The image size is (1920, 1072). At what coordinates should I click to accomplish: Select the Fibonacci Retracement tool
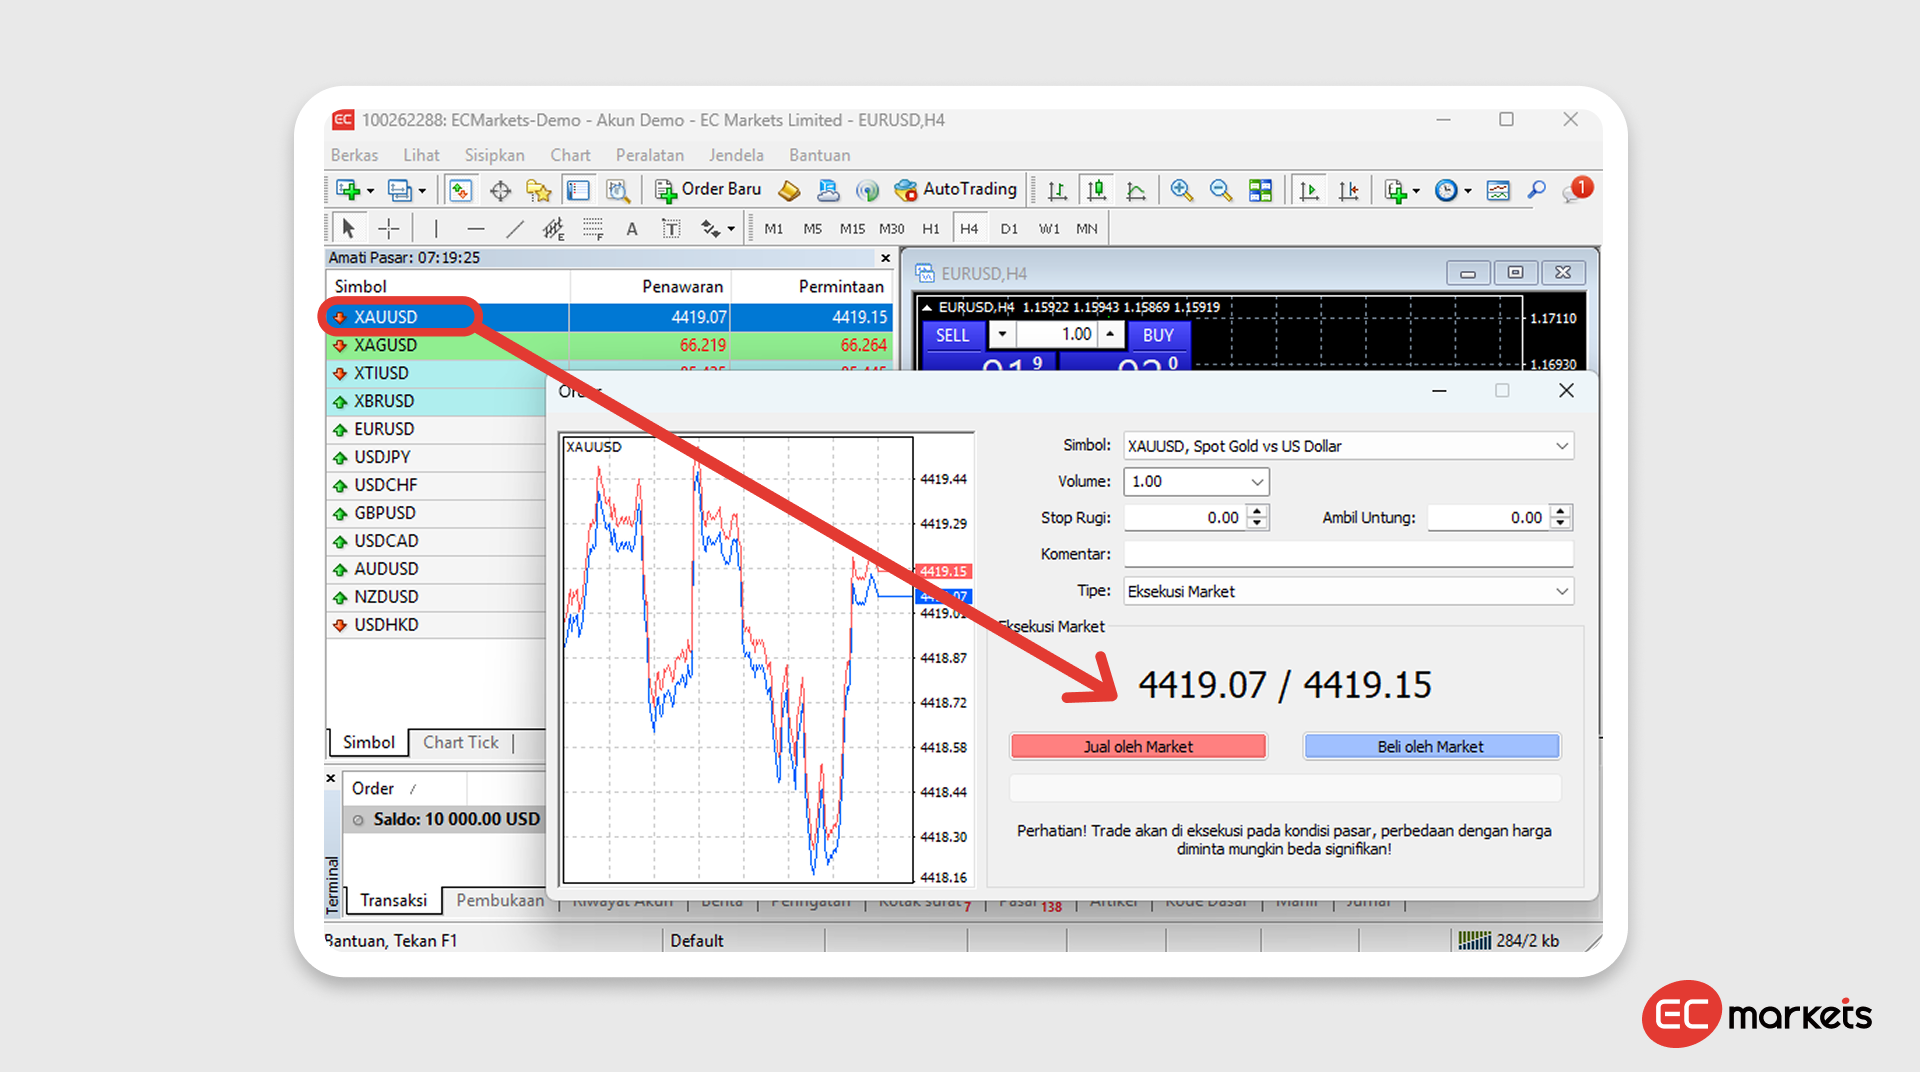coord(593,229)
